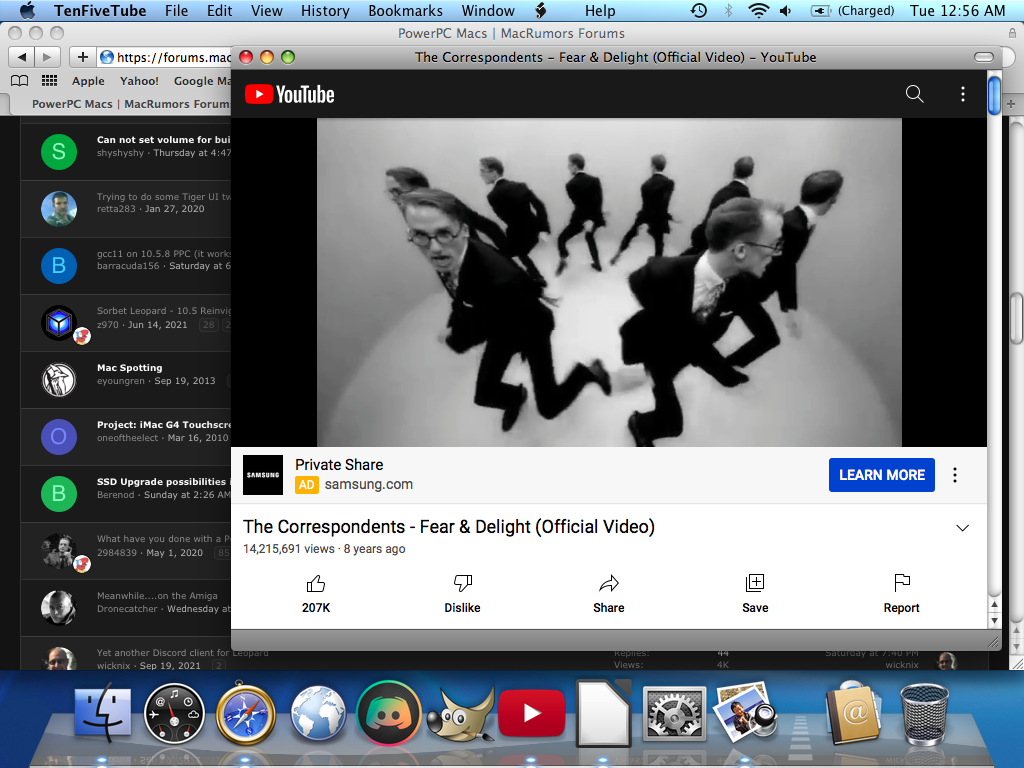
Task: Click YouTube window scroll down arrow
Action: coord(994,620)
